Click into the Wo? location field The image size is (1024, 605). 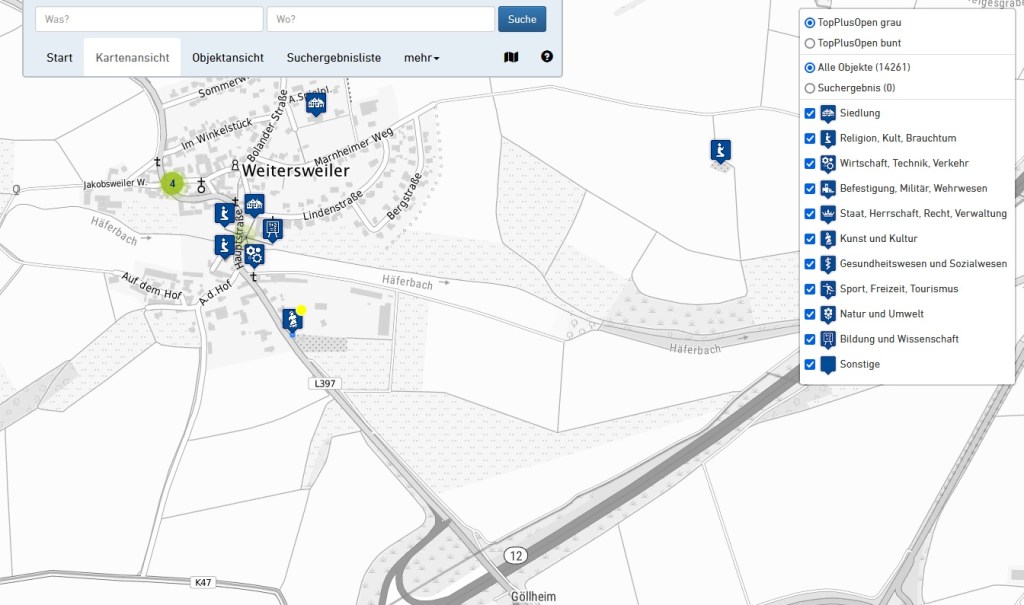click(380, 19)
